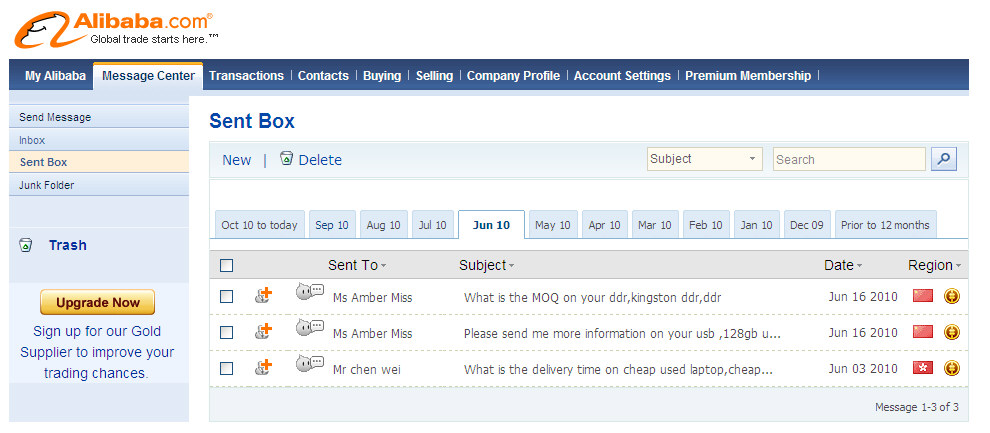Select the Mar 10 tab

click(655, 225)
